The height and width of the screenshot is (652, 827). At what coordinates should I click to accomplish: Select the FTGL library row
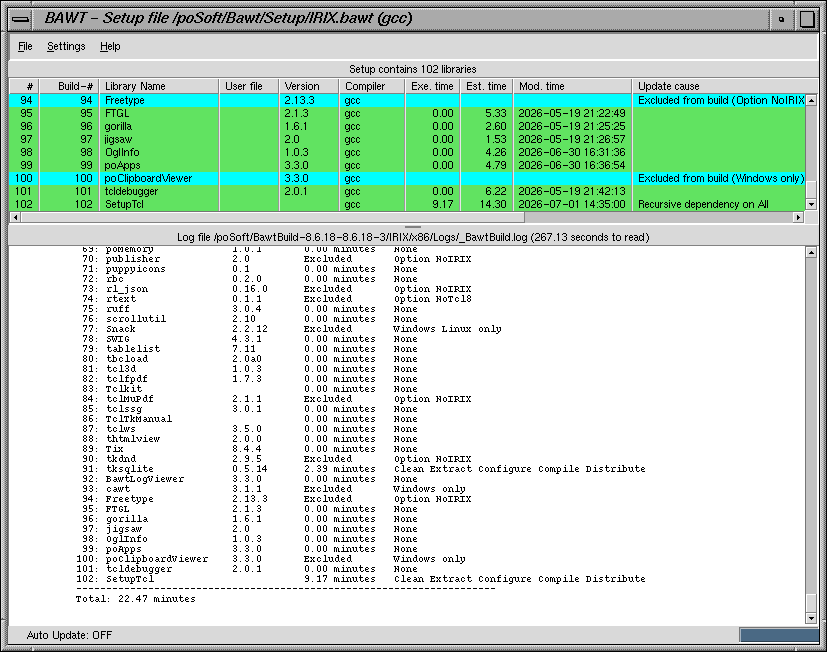407,113
